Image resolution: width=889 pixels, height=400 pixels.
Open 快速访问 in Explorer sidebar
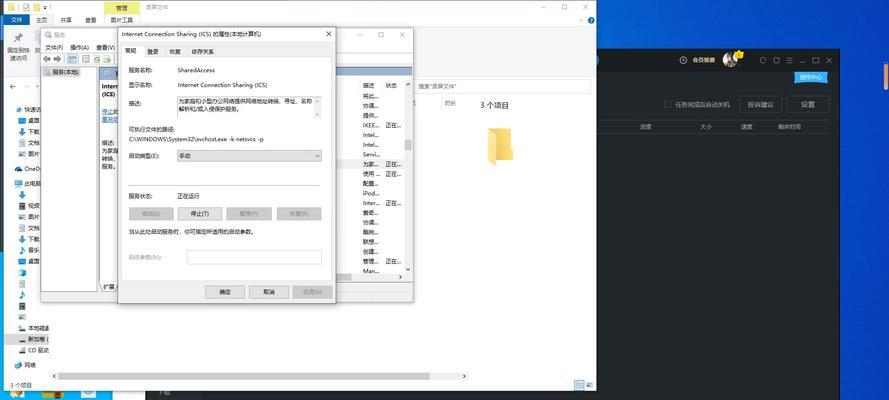[x=29, y=109]
